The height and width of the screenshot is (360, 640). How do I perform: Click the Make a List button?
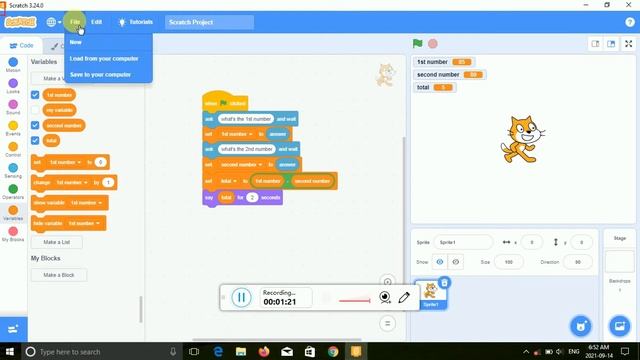[x=57, y=242]
